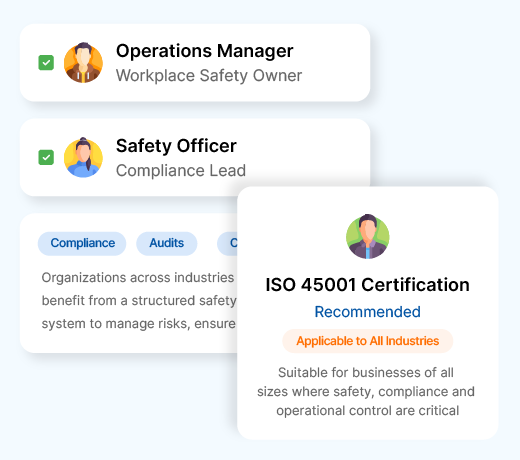Click 'system to manage risks, ensure' line
Screen dimensions: 520x460
point(139,324)
